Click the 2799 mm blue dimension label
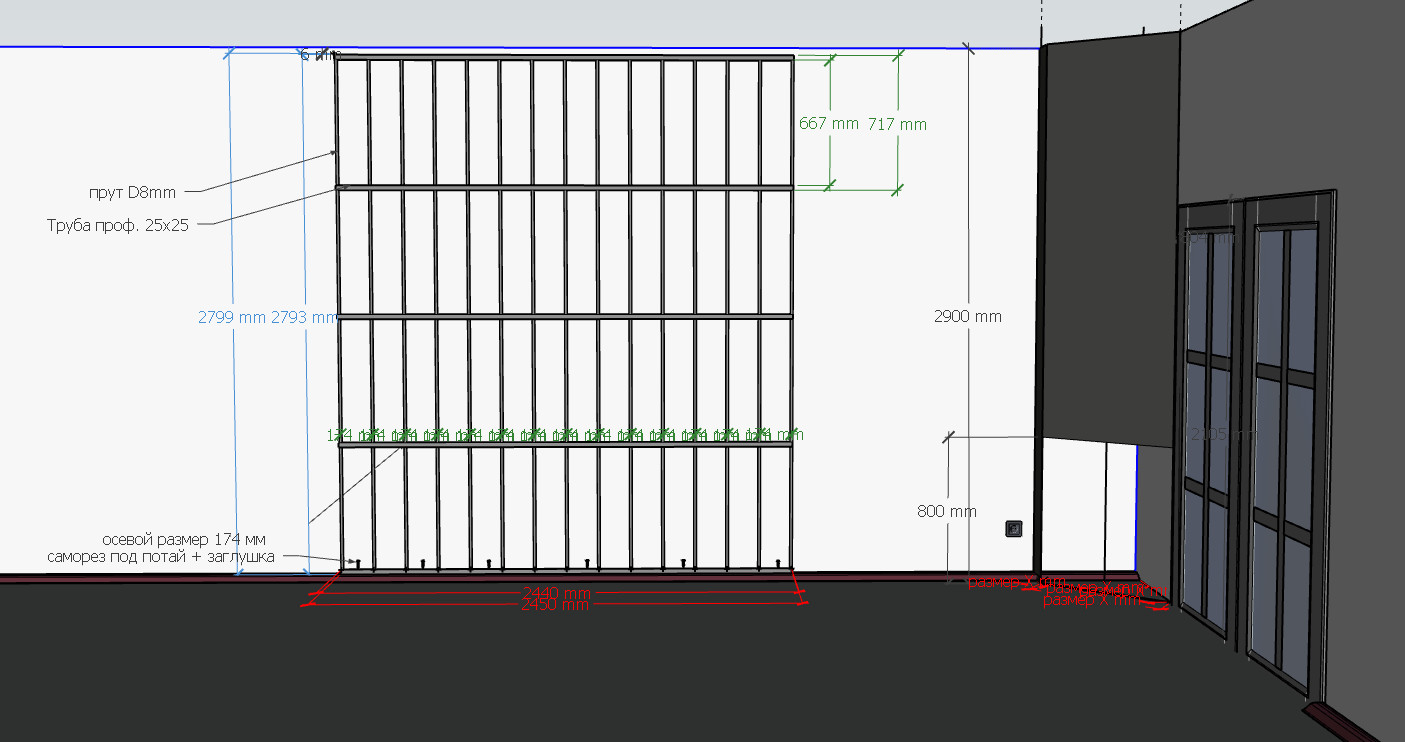 tap(232, 317)
